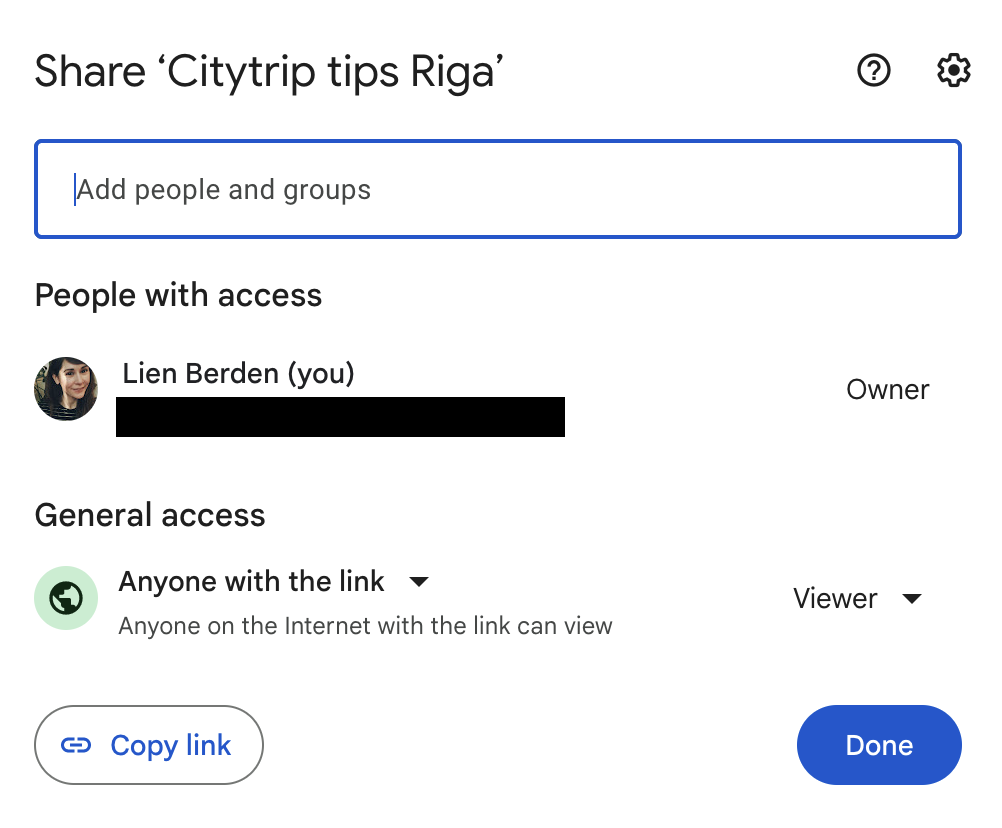Open sharing settings gear icon
The image size is (1002, 828).
click(953, 70)
